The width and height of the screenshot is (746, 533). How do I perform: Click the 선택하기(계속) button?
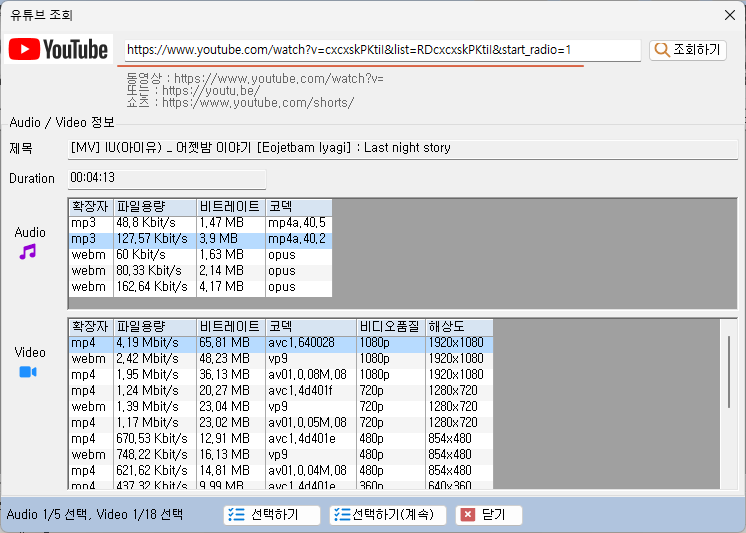coord(388,515)
